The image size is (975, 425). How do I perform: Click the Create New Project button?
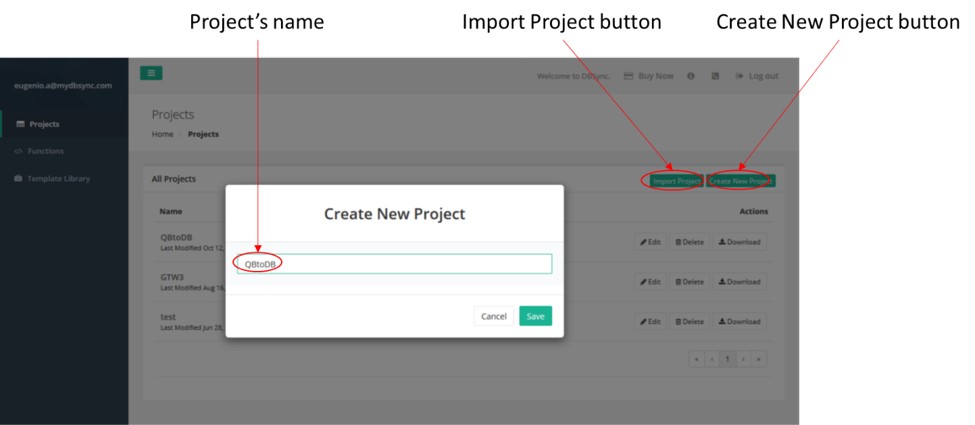tap(741, 181)
